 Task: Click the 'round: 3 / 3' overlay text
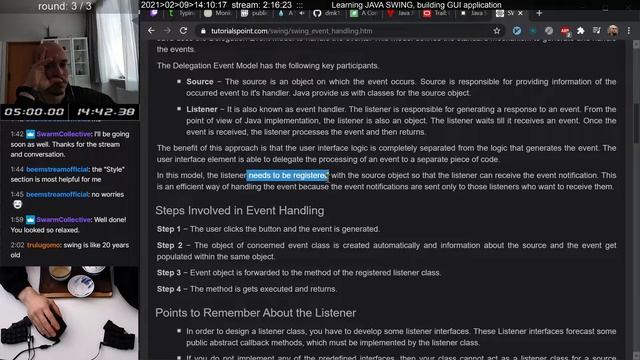pyautogui.click(x=64, y=7)
